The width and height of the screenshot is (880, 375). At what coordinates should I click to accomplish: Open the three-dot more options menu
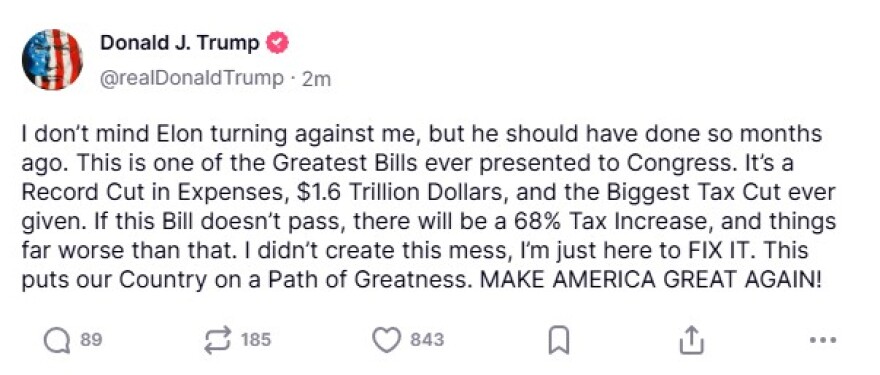[x=824, y=340]
